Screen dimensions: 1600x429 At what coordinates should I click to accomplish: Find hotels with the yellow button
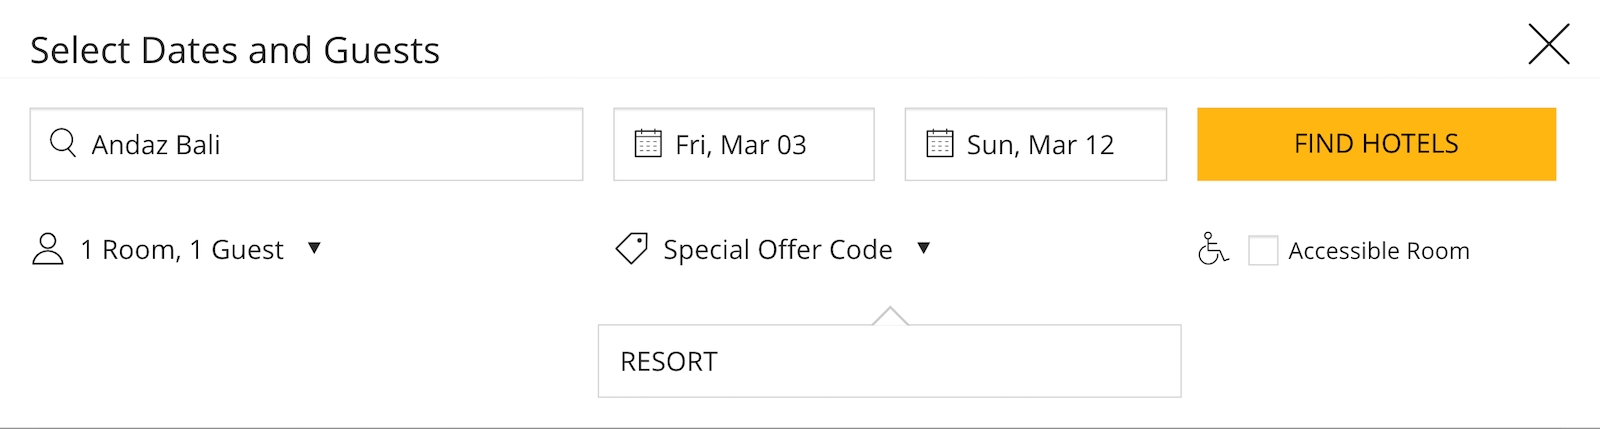[1377, 144]
